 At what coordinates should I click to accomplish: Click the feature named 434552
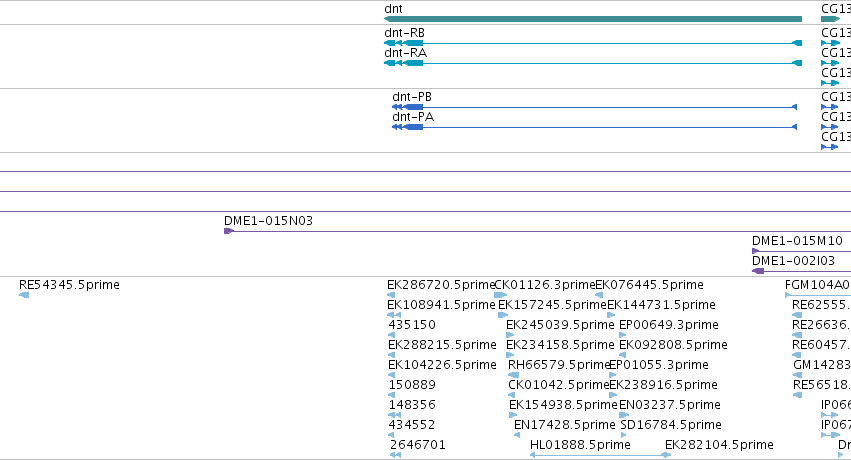click(x=412, y=425)
